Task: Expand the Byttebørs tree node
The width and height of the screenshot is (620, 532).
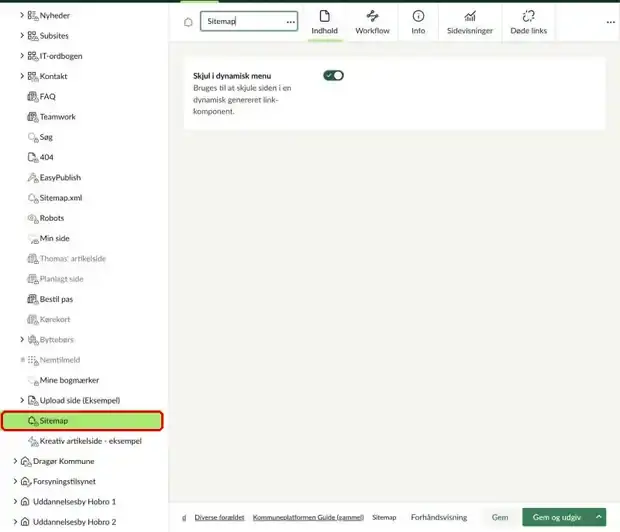Action: 22,339
